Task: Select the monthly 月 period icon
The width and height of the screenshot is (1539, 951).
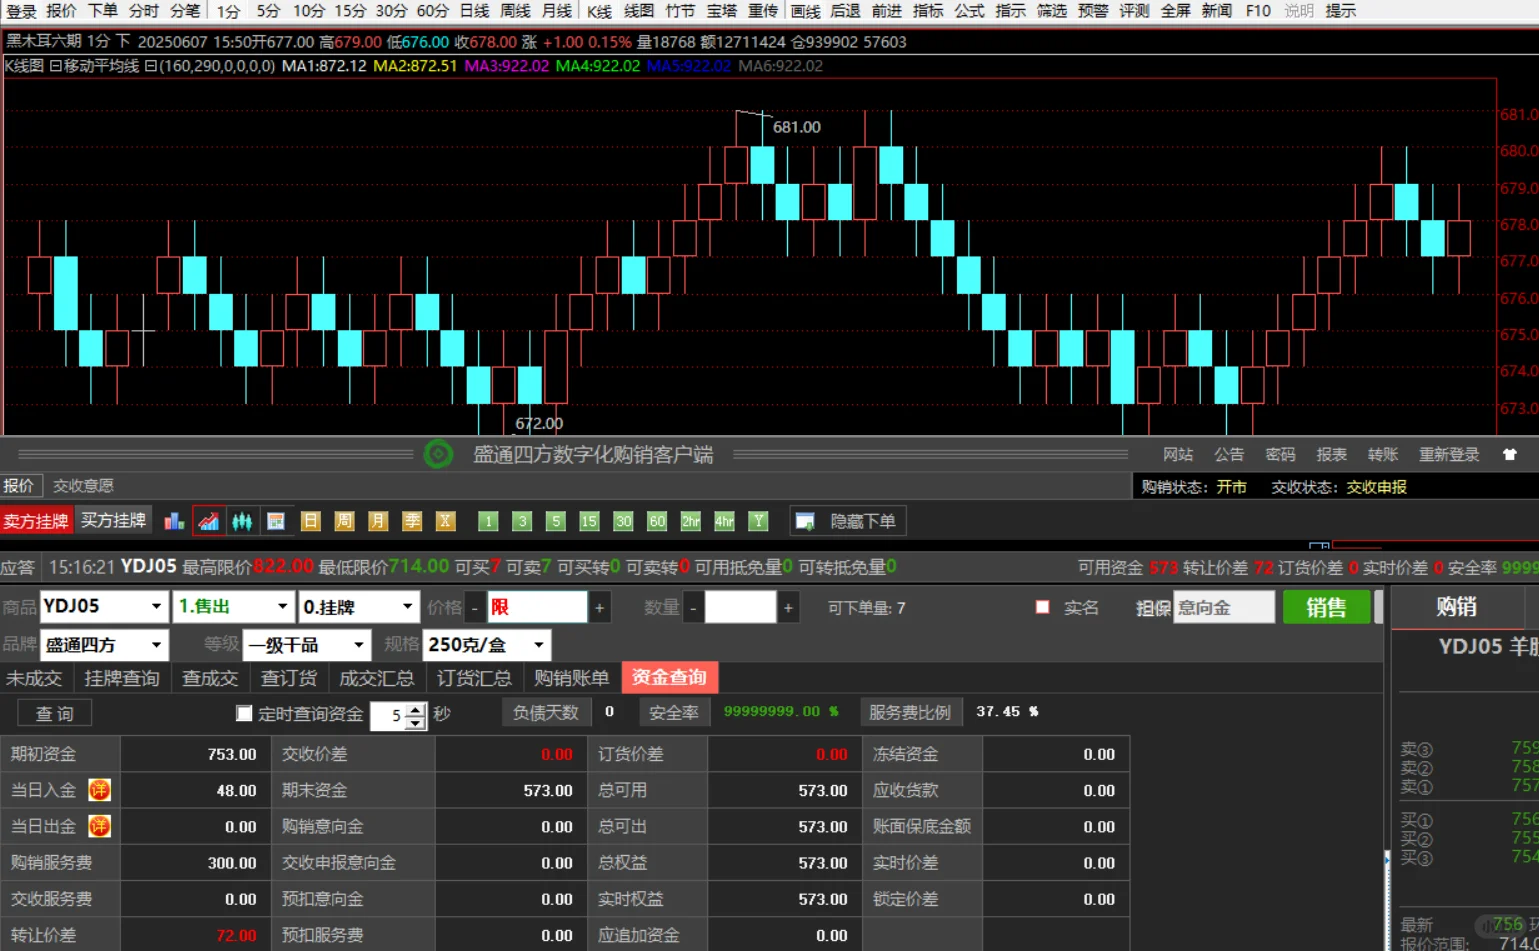Action: 378,521
